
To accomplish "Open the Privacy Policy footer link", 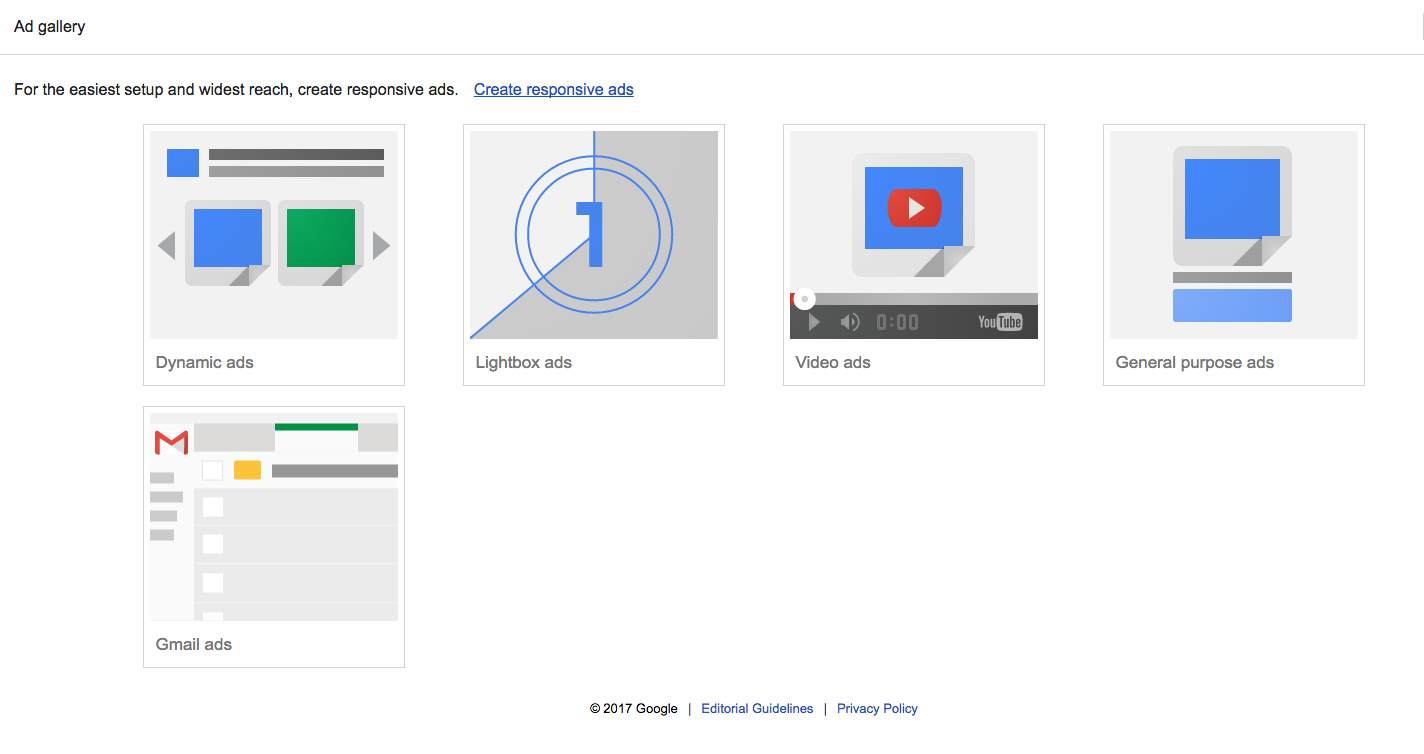I will [x=877, y=708].
